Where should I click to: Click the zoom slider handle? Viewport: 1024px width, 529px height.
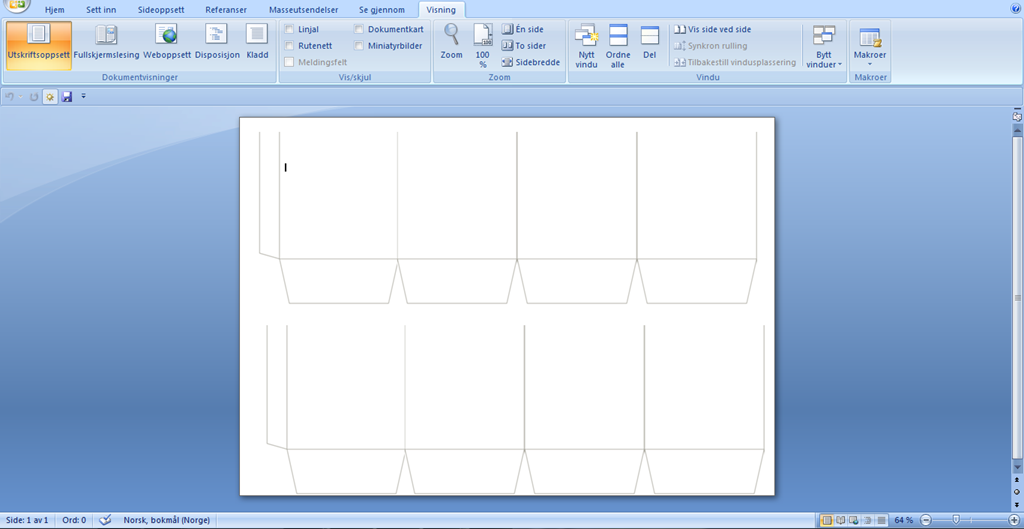click(956, 521)
